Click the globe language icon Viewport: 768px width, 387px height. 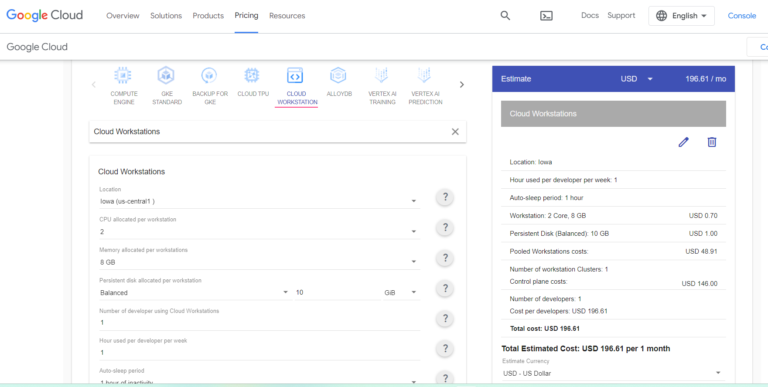pyautogui.click(x=661, y=16)
